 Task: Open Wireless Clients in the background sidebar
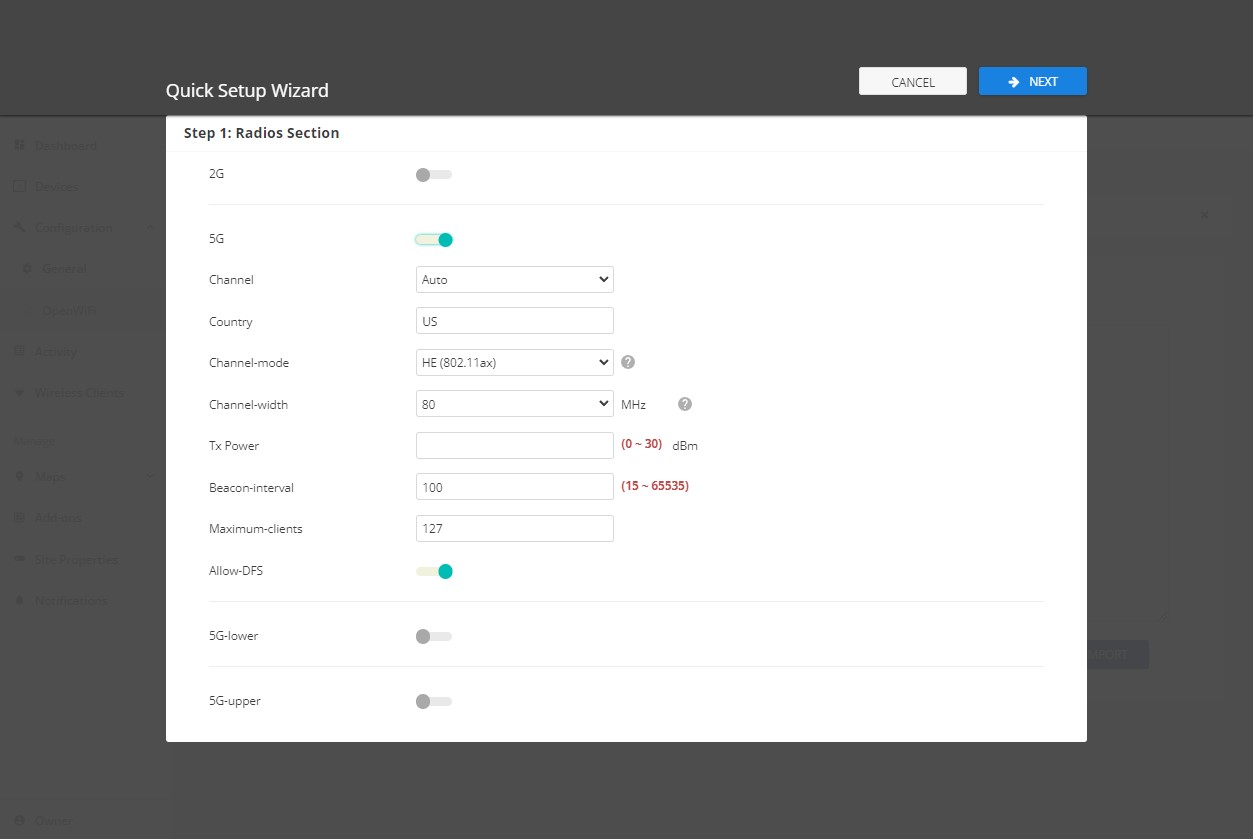[80, 393]
